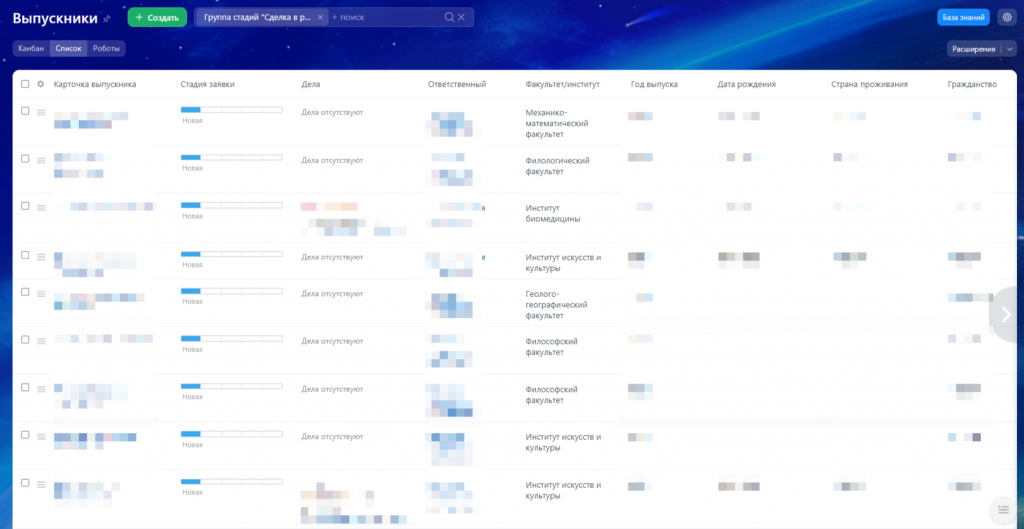The height and width of the screenshot is (529, 1024).
Task: Open row menu for Институт биомедицины row
Action: click(41, 207)
